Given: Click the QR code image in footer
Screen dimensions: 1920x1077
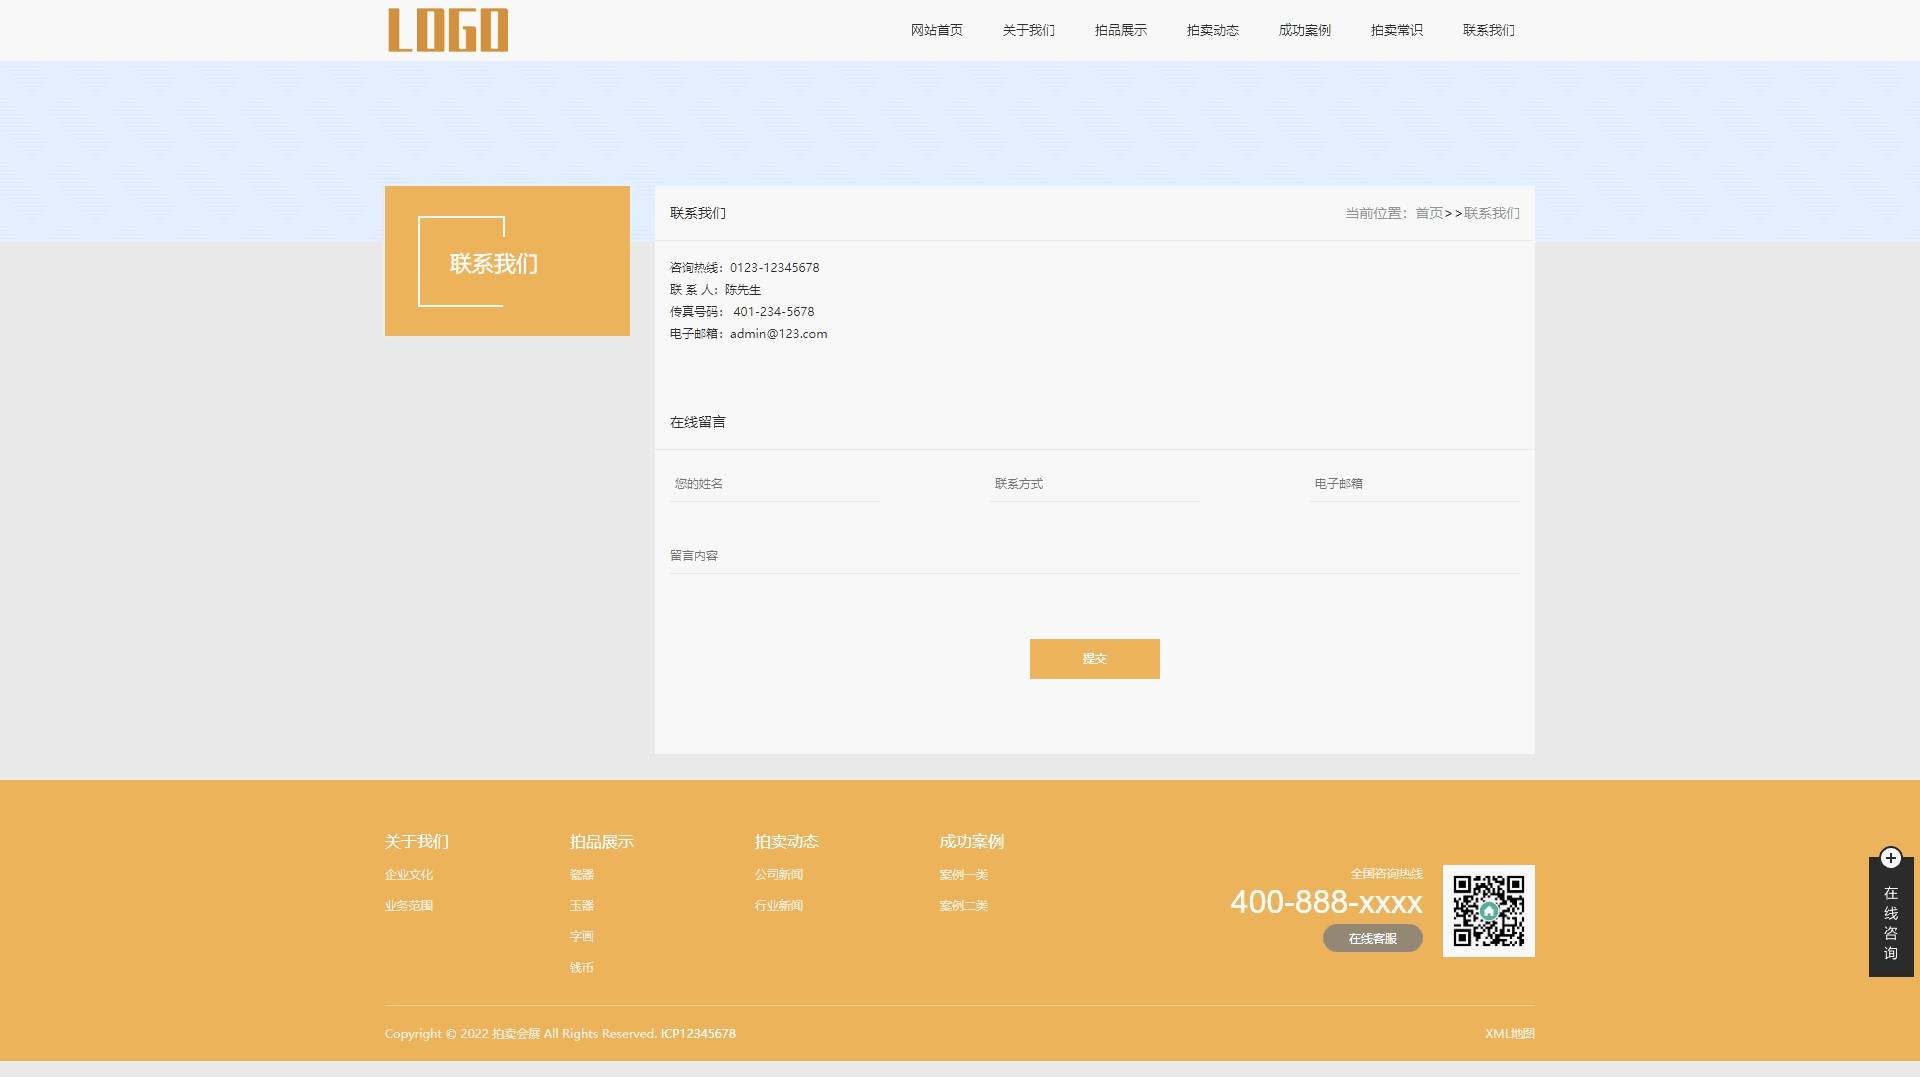Looking at the screenshot, I should (x=1488, y=911).
